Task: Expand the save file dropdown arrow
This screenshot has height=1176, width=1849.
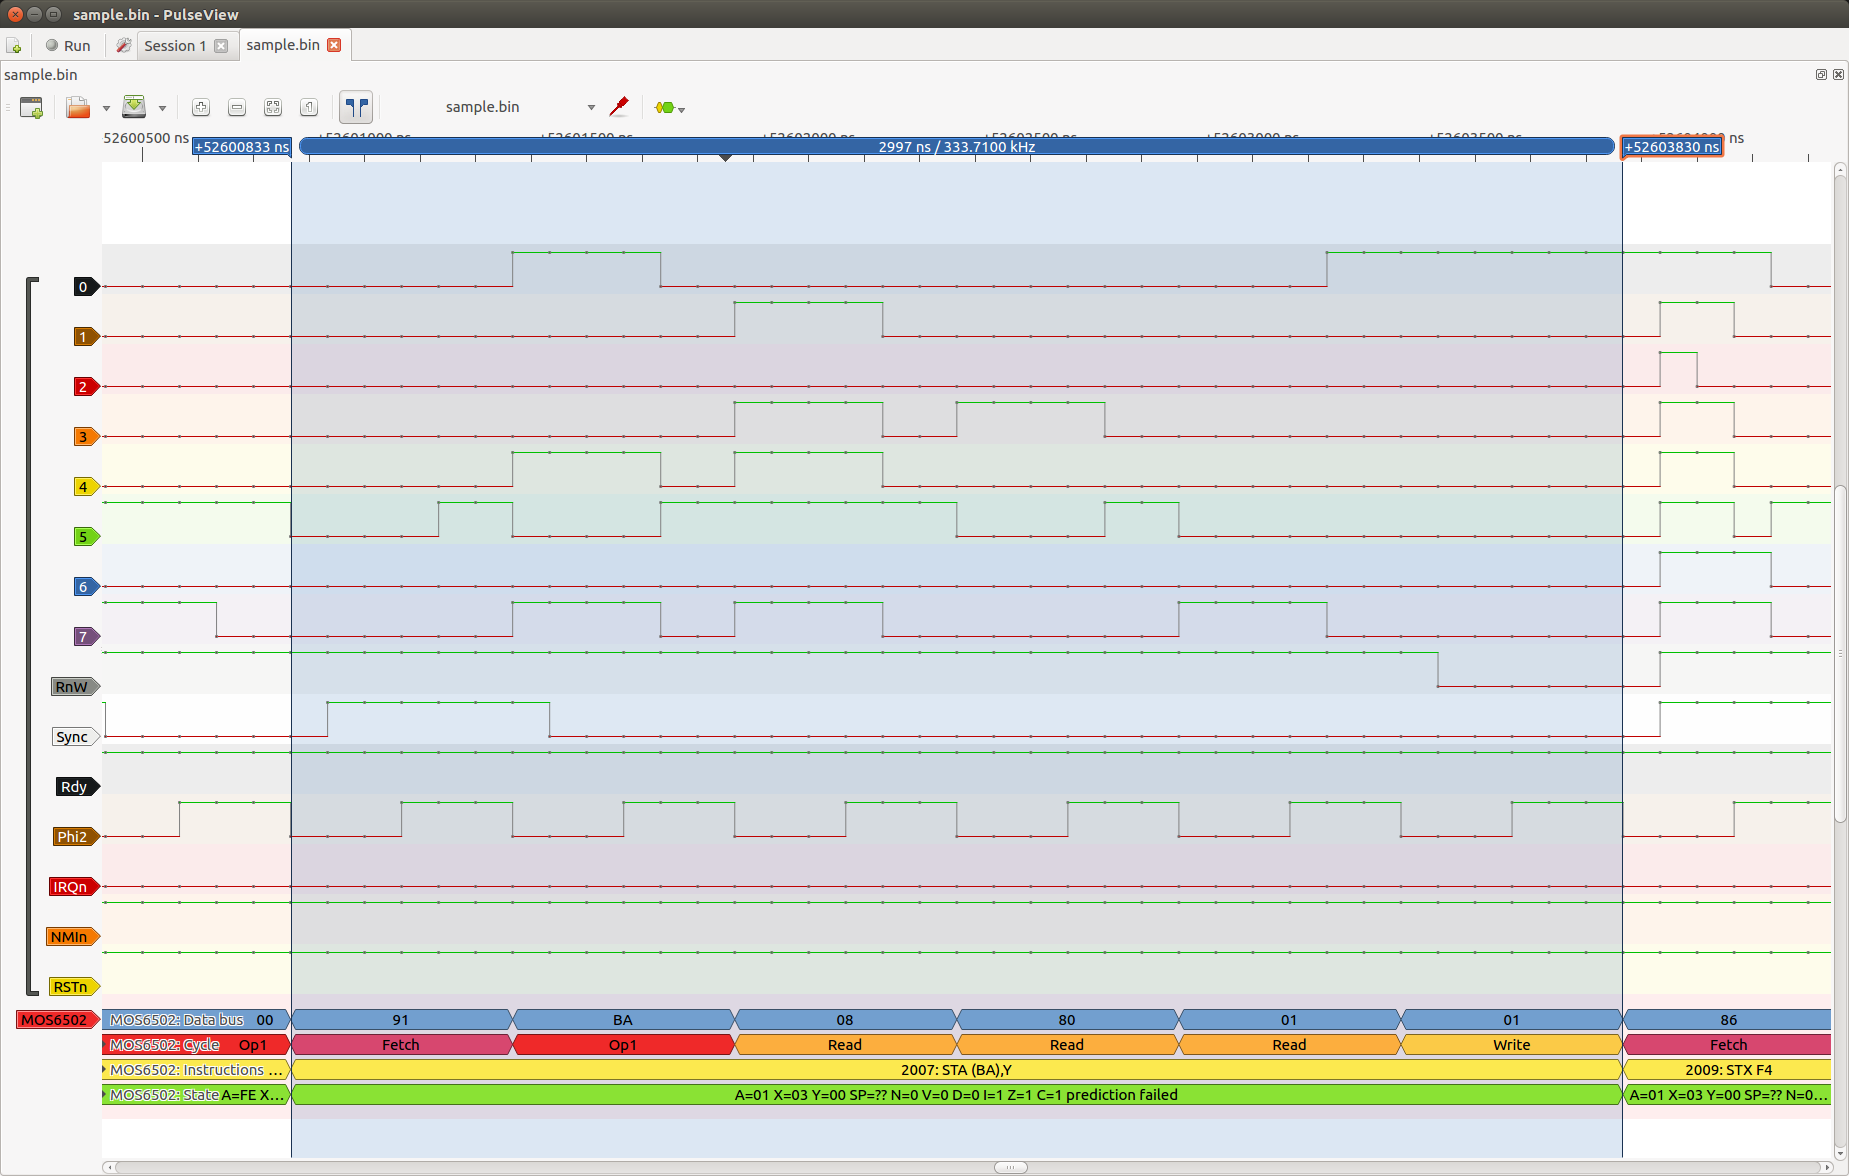Action: (162, 109)
